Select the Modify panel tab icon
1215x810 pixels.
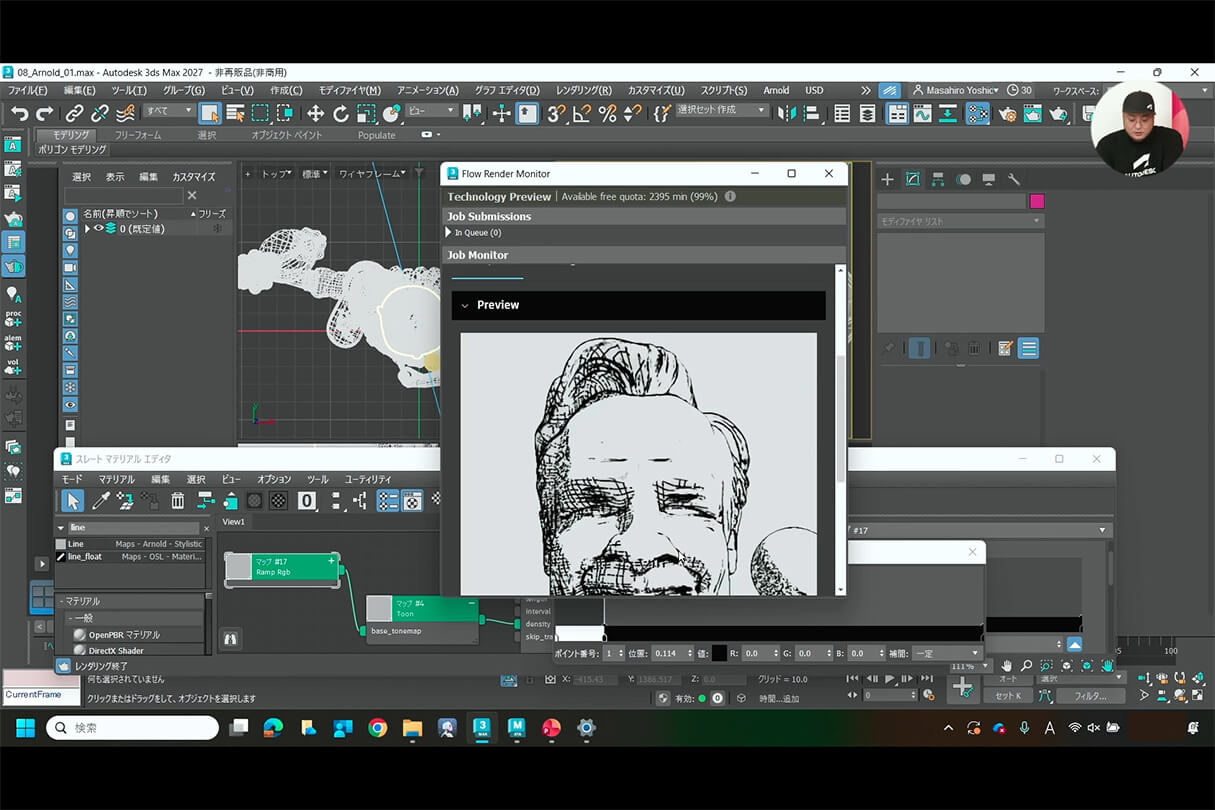tap(913, 179)
